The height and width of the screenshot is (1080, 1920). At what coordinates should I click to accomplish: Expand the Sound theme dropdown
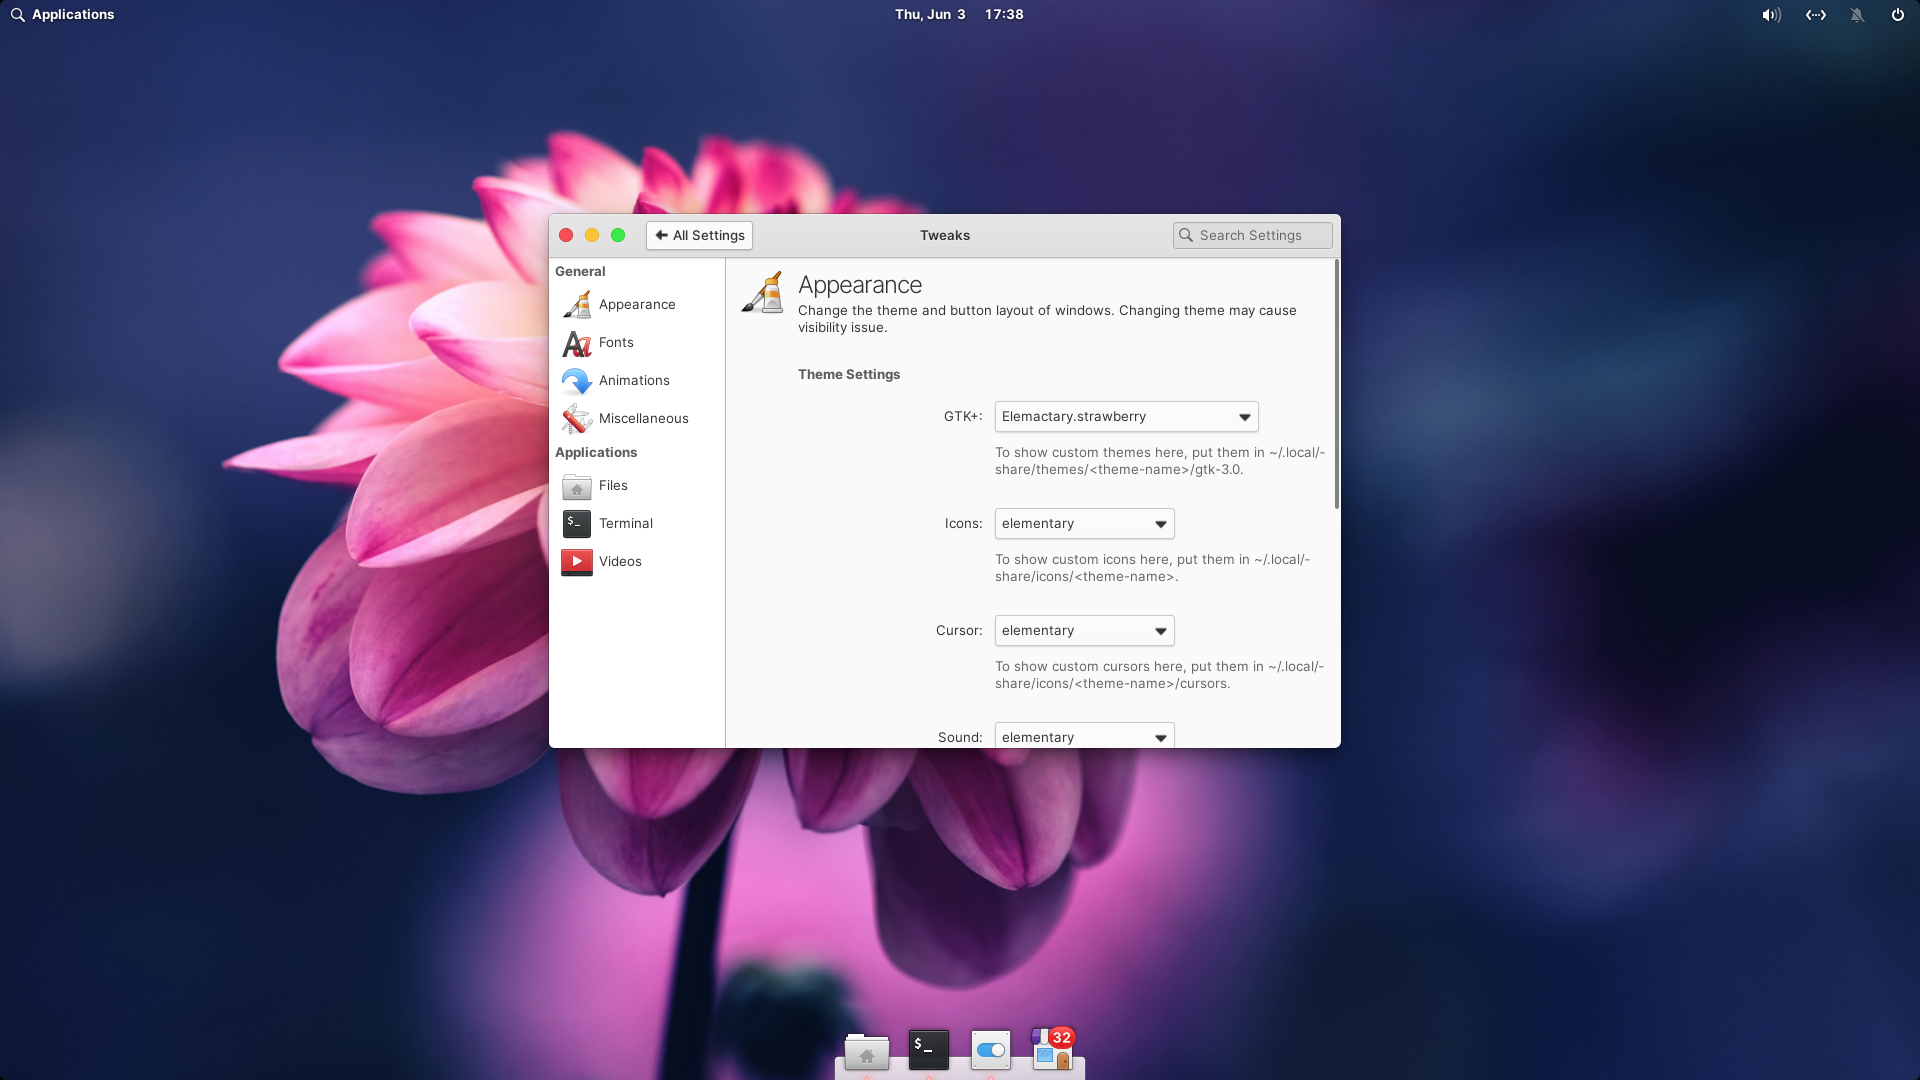(x=1084, y=737)
